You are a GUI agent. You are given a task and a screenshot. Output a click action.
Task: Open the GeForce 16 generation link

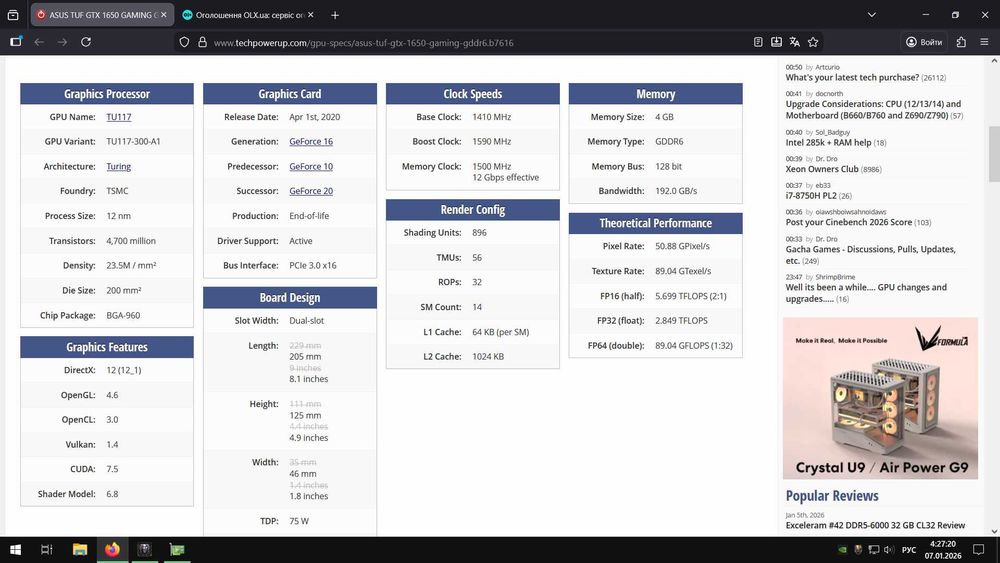(311, 142)
